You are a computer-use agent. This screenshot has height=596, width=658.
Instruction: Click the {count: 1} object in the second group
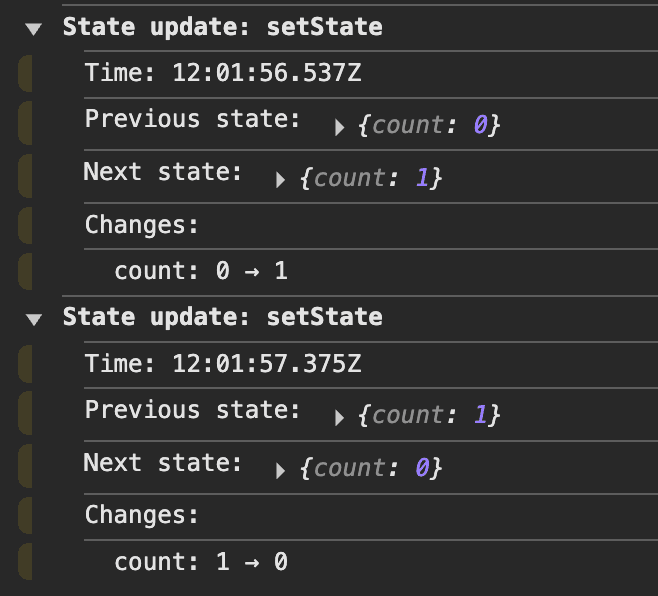[428, 417]
